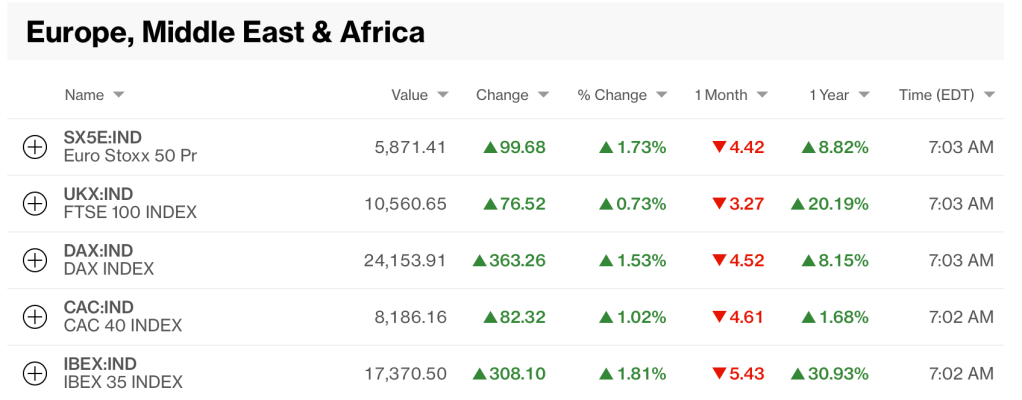Sort table by Name column arrow

[119, 95]
